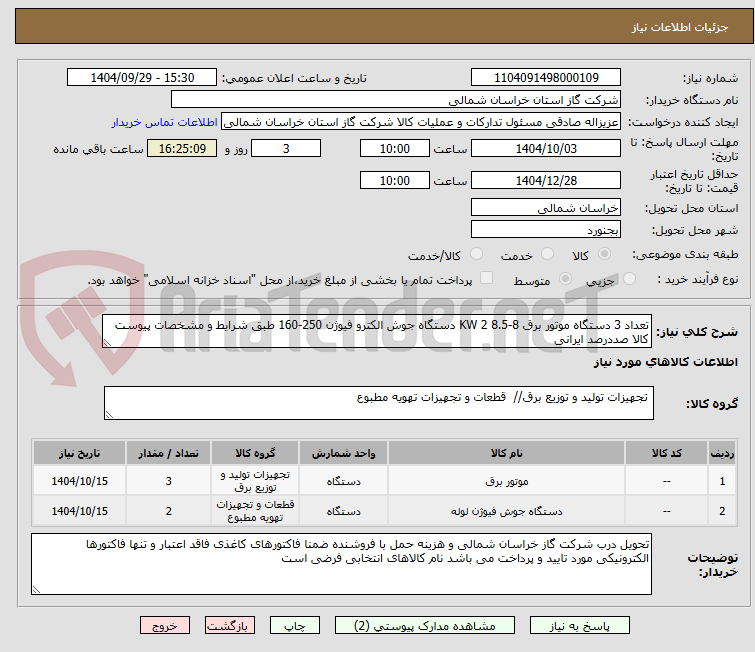Click the شماره نیاز field 1104091498000109
The width and height of the screenshot is (755, 652).
point(546,77)
